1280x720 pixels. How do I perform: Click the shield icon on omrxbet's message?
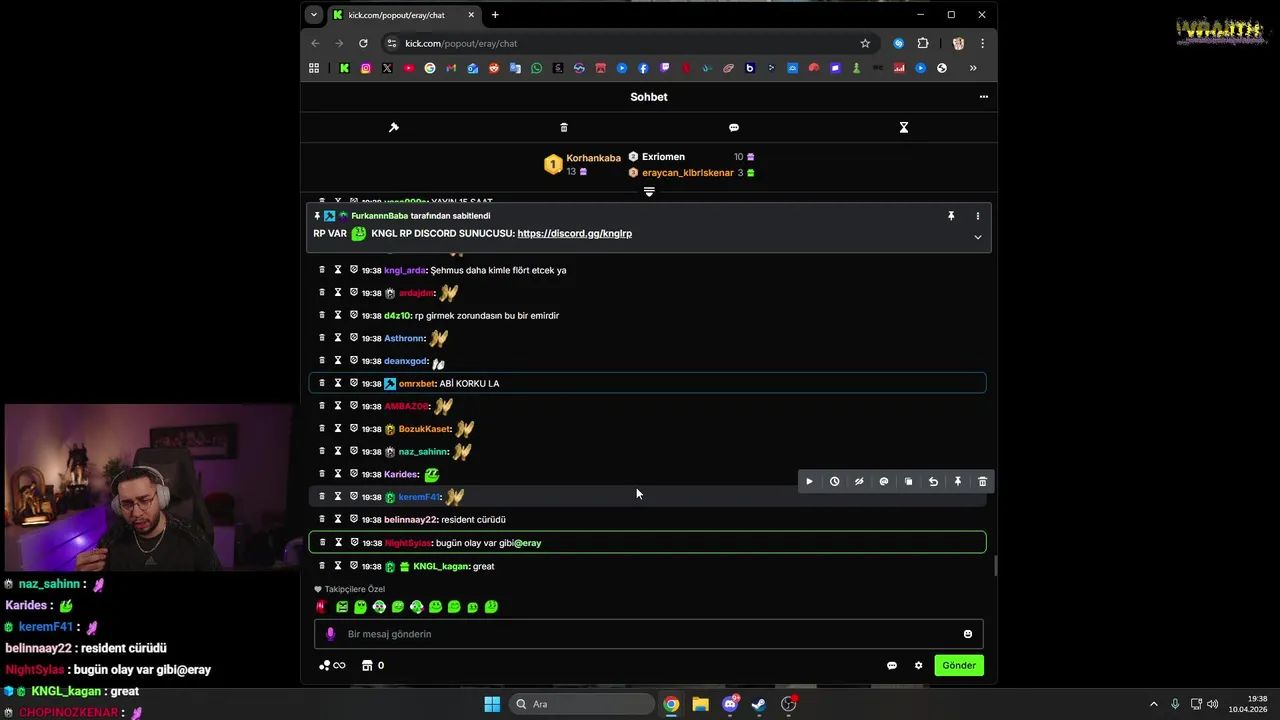(x=353, y=383)
